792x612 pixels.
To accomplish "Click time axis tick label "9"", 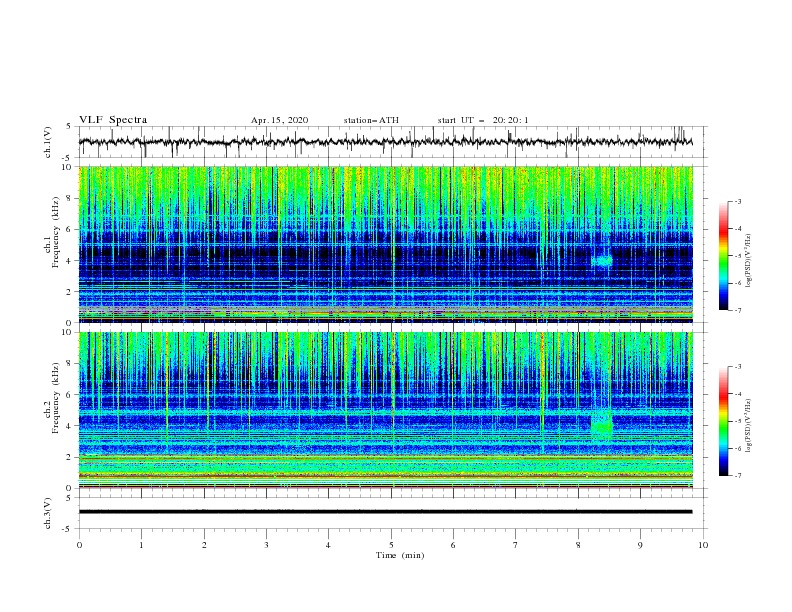I will (640, 545).
